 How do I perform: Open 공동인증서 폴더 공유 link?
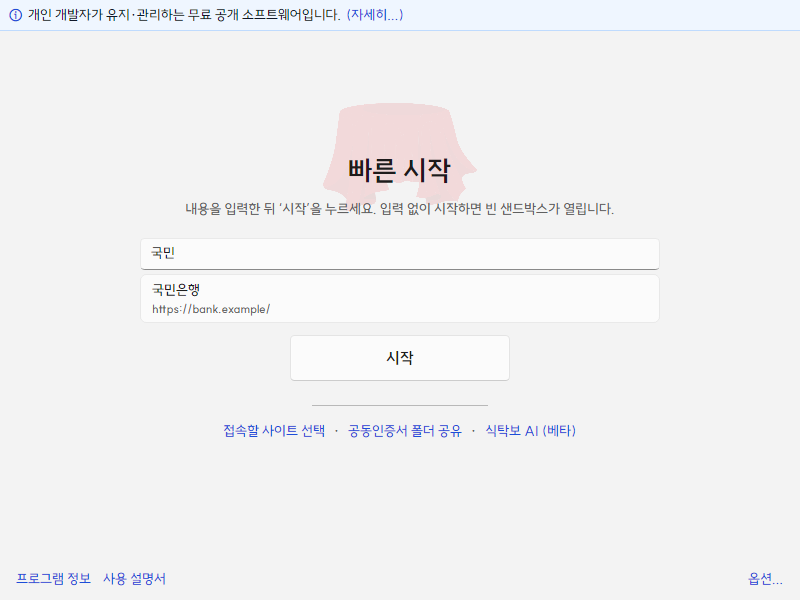point(405,431)
